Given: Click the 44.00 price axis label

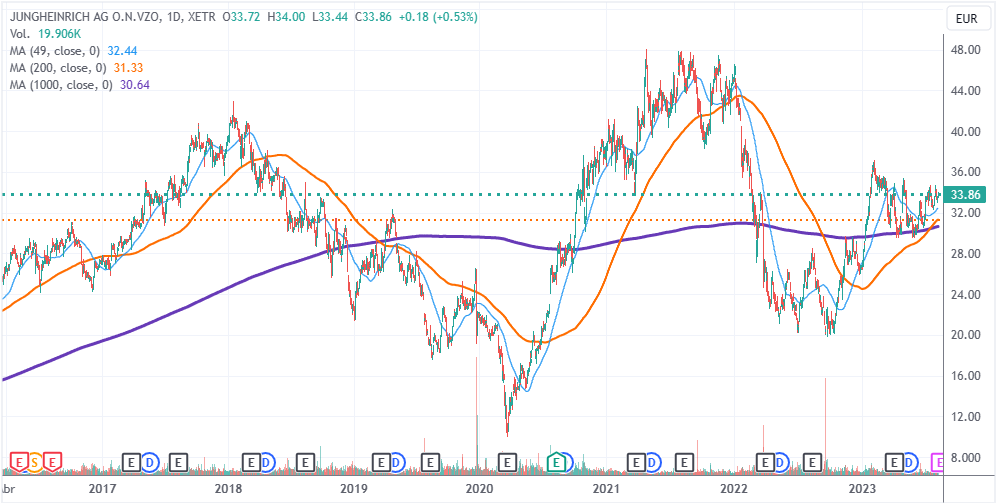Looking at the screenshot, I should [965, 90].
